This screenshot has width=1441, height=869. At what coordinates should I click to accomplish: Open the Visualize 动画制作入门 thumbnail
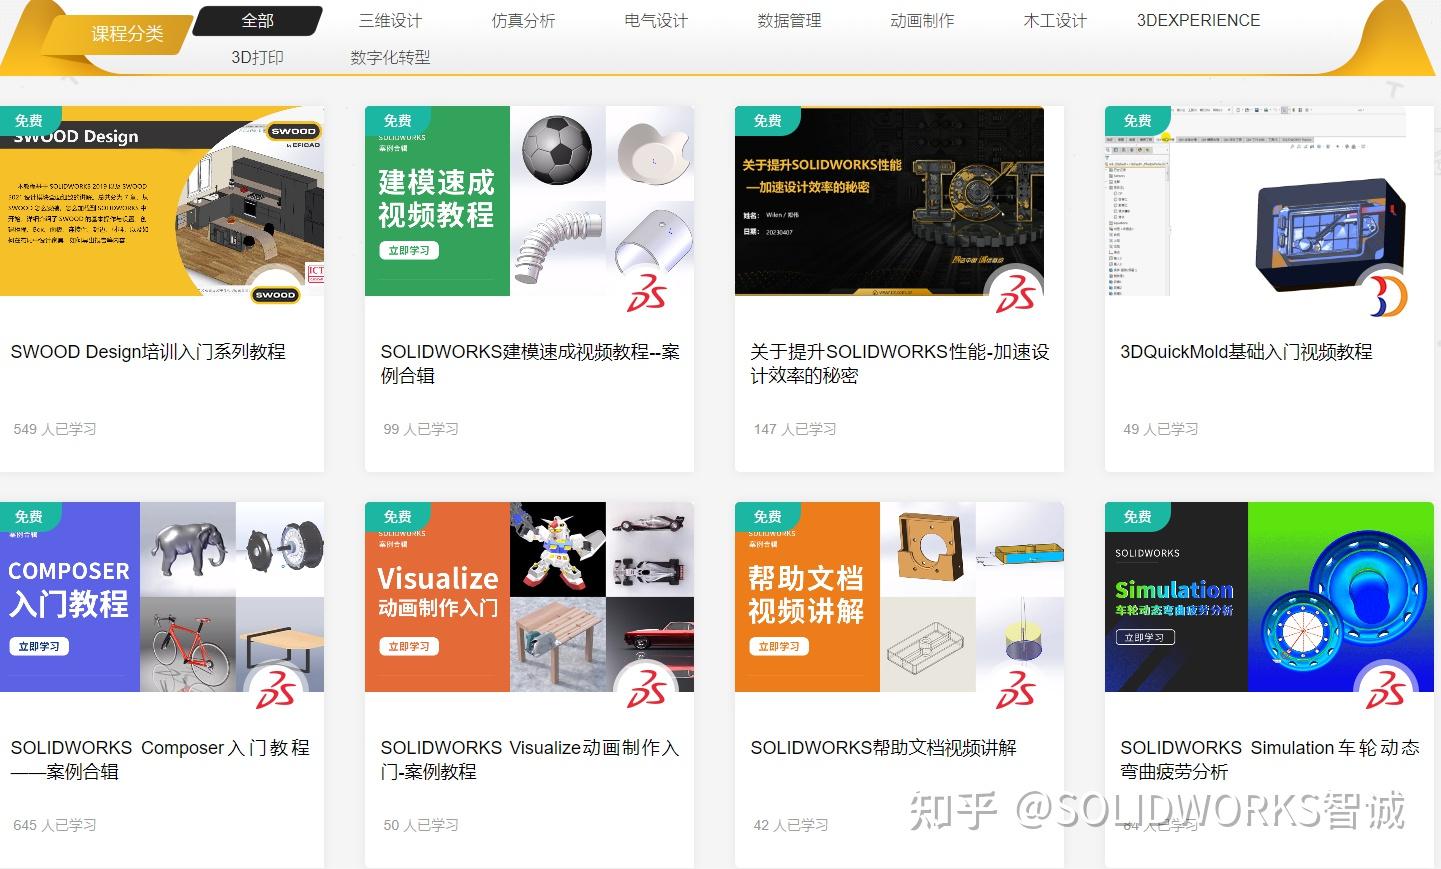(x=529, y=597)
